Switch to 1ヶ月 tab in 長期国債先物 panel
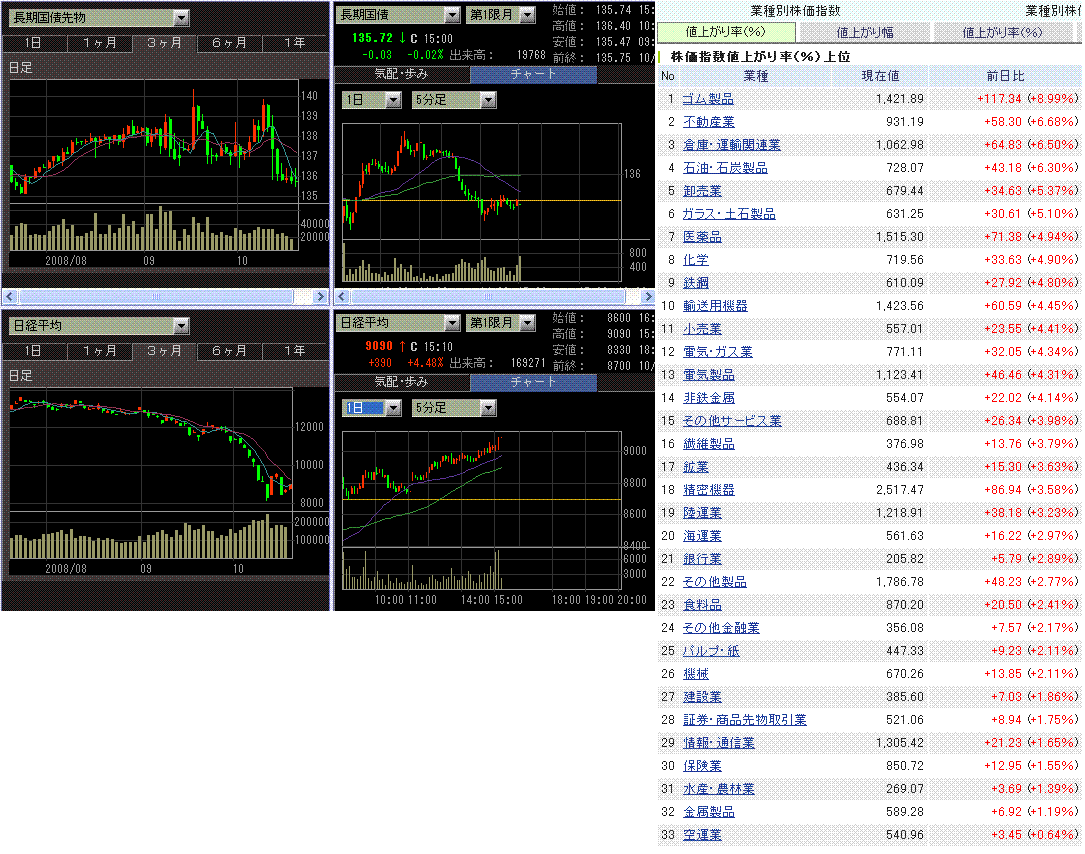The height and width of the screenshot is (854, 1085). coord(99,43)
